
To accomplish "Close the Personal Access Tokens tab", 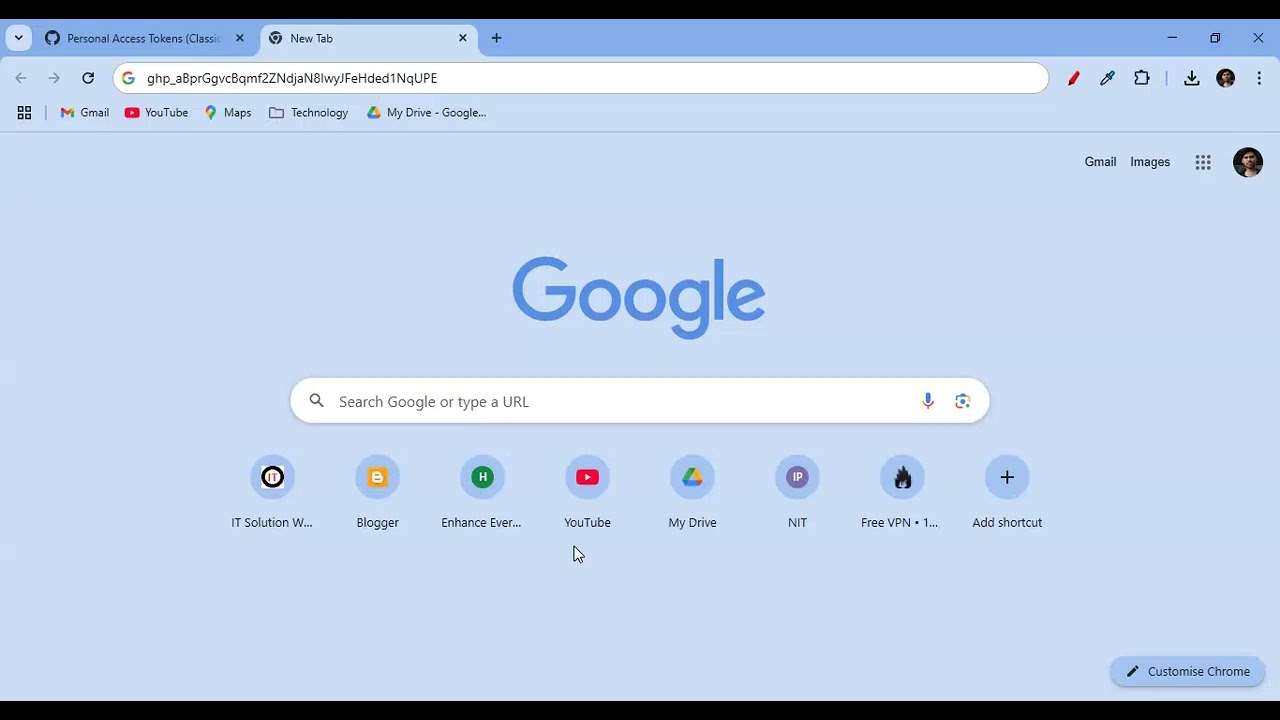I will (x=239, y=38).
